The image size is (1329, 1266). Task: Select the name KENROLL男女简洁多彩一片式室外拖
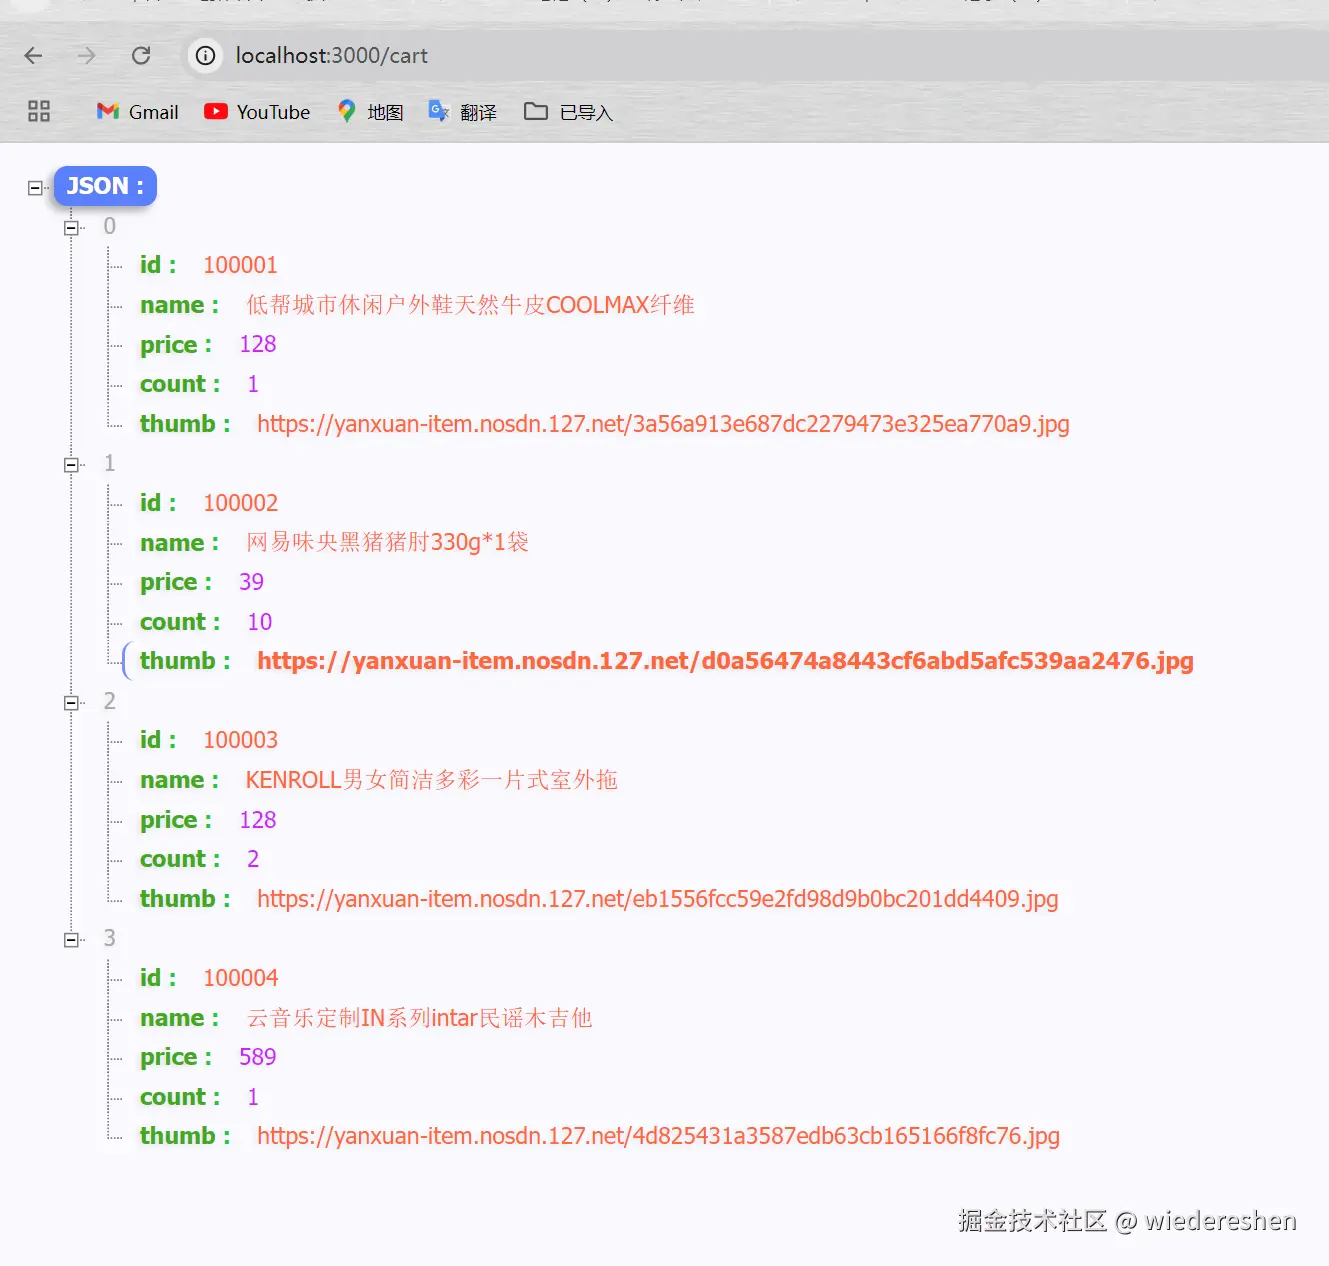pos(431,780)
